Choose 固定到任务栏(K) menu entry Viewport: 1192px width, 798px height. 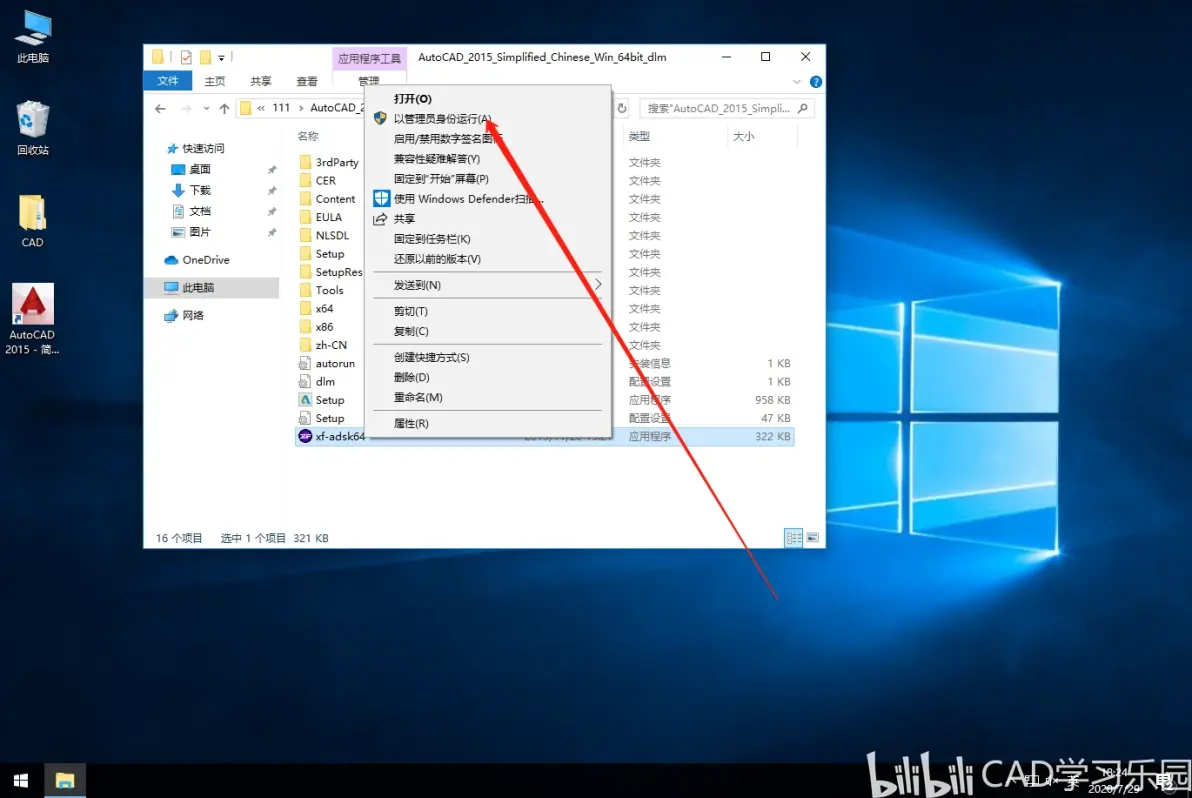(432, 239)
